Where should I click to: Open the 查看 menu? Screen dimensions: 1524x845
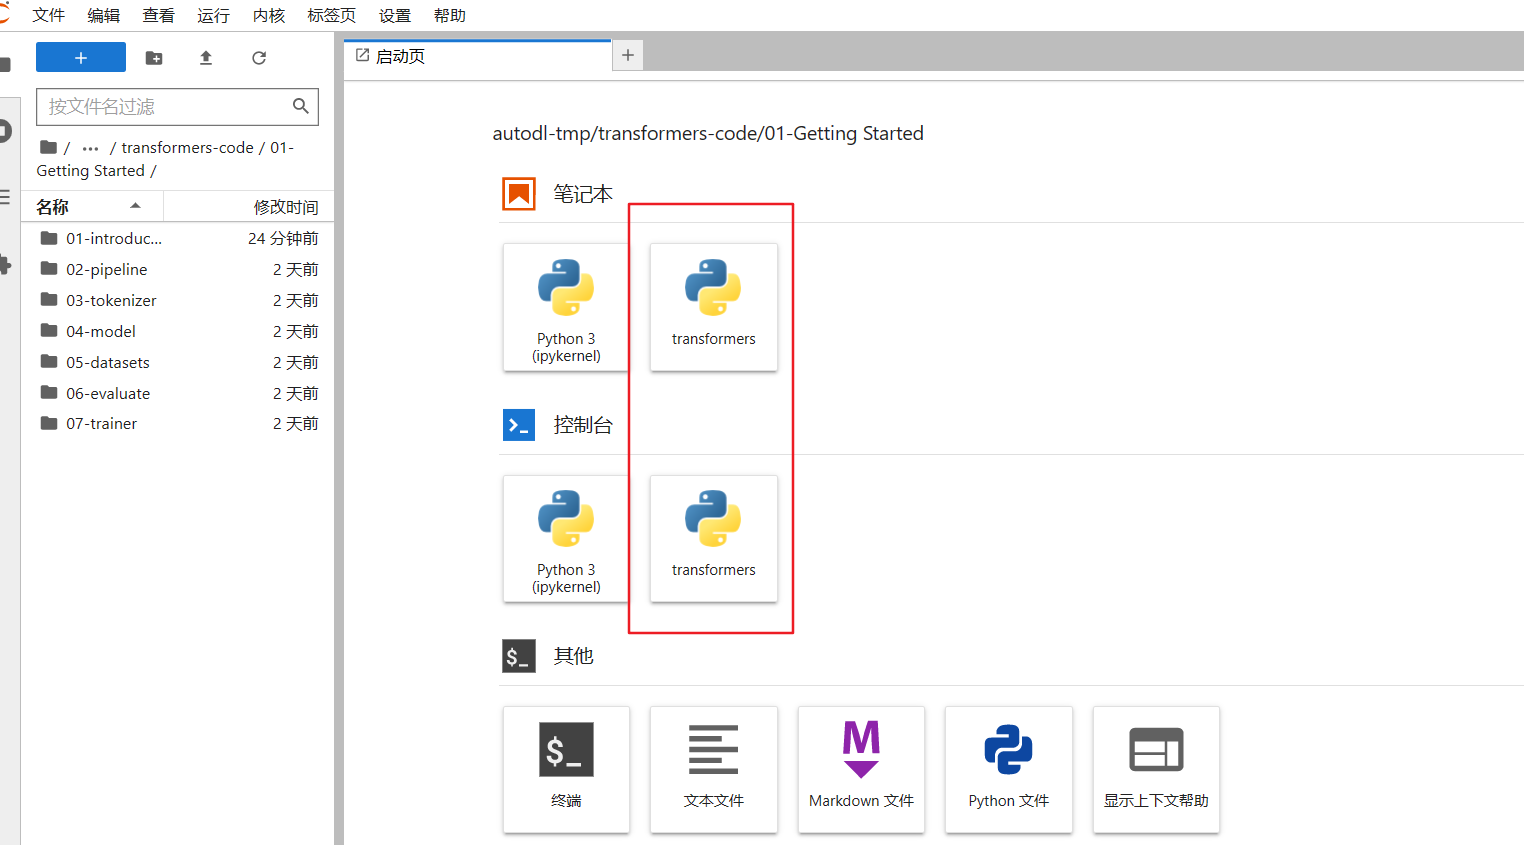pos(158,15)
